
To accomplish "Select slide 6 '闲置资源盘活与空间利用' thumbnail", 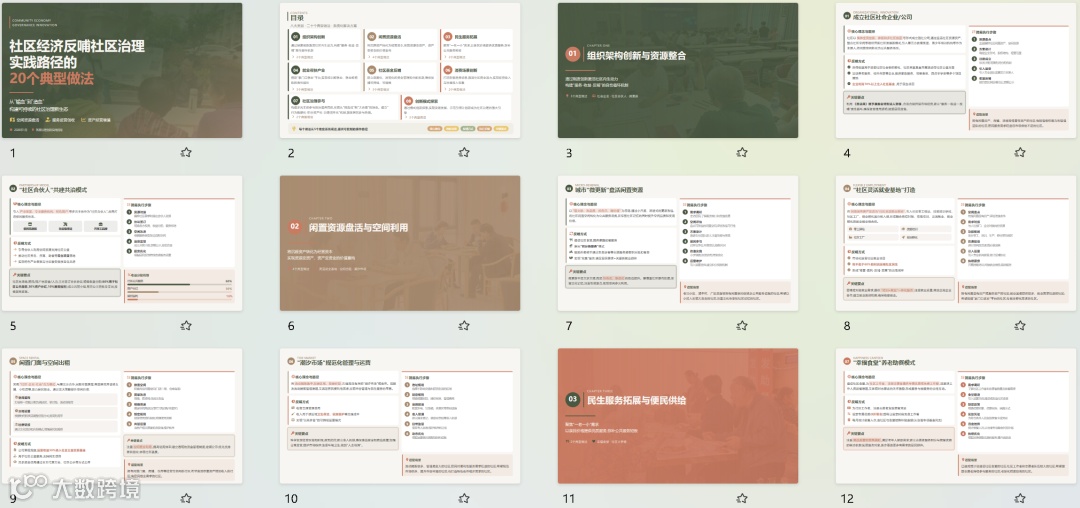I will point(400,243).
